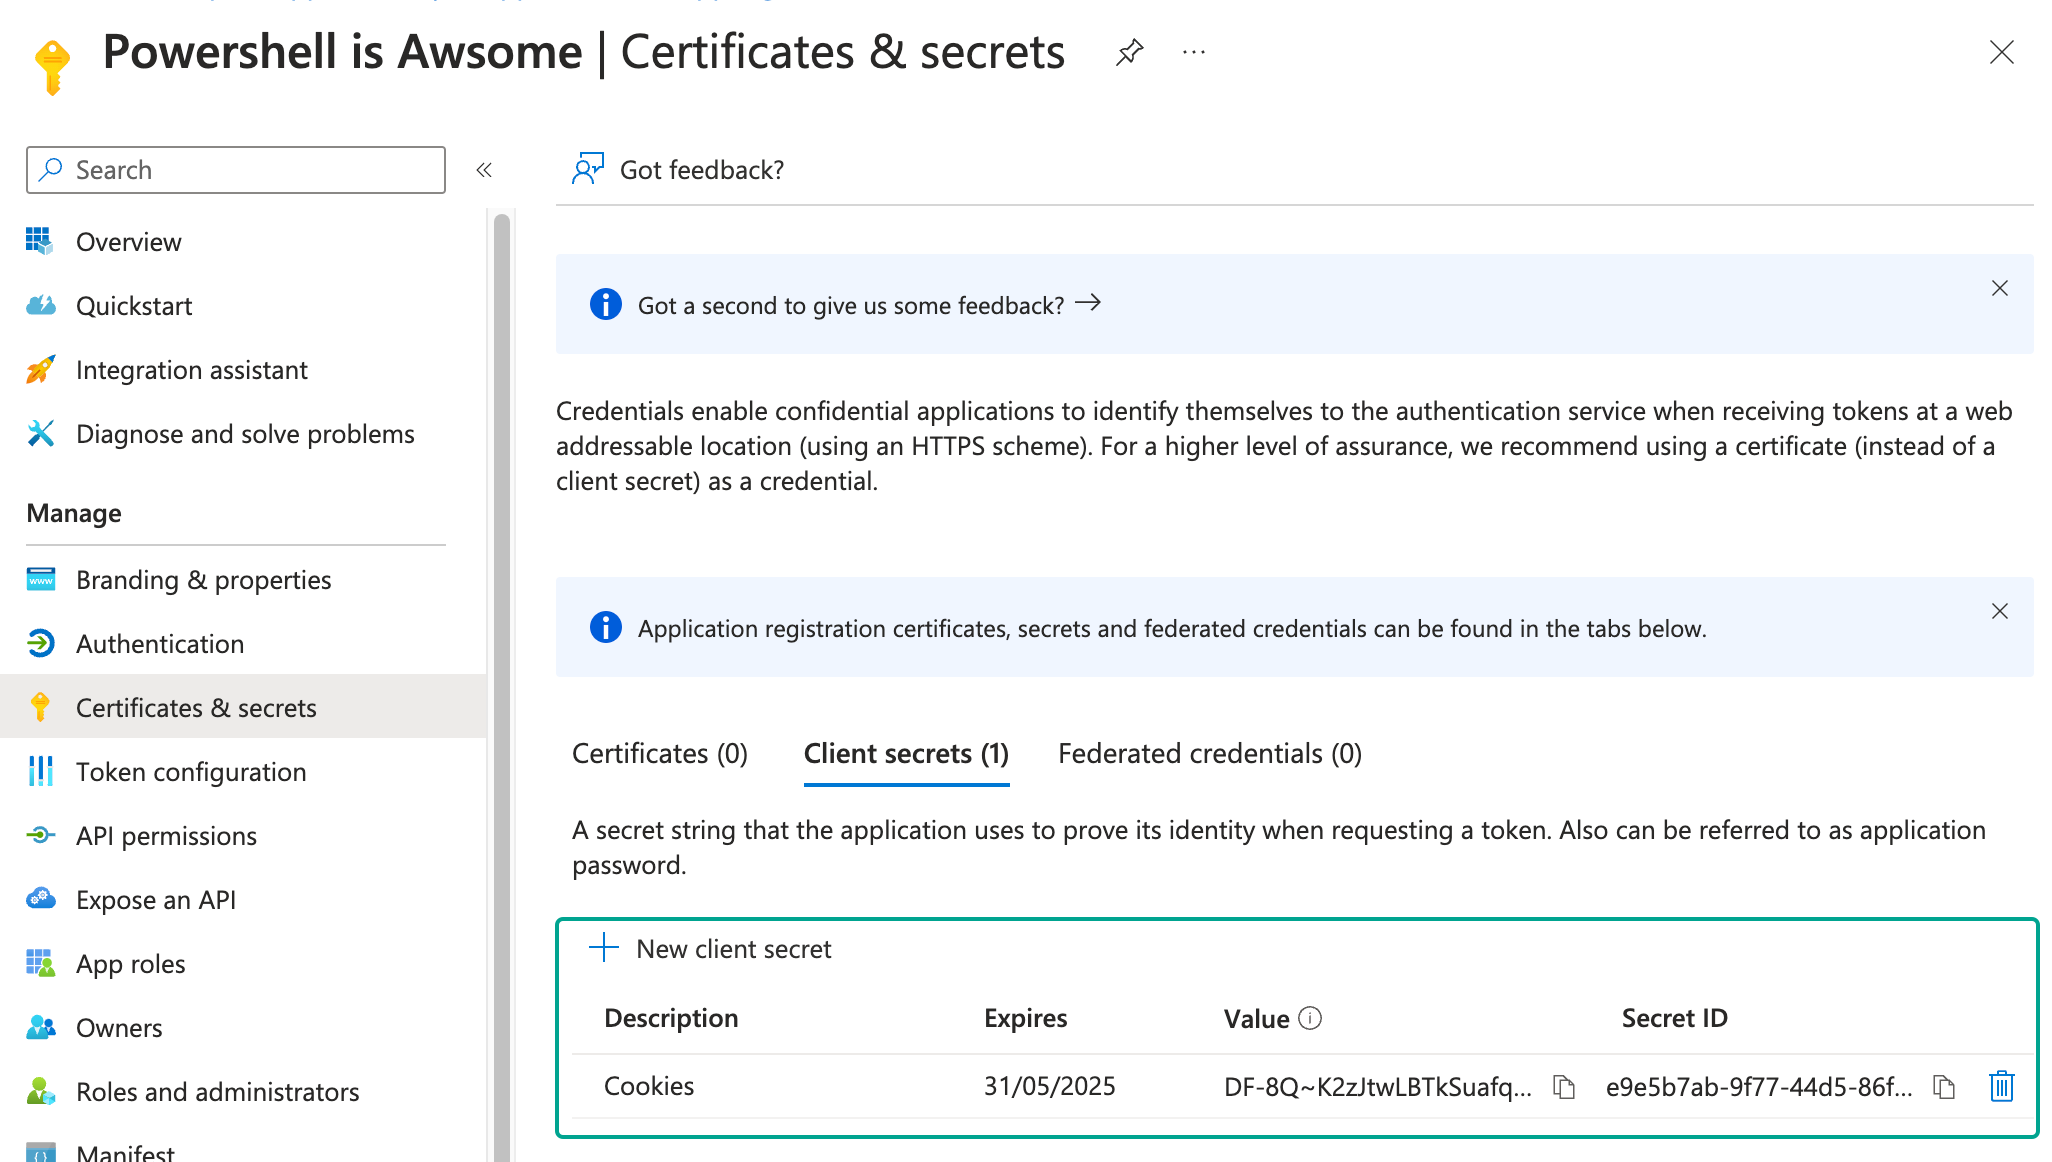Go to the Authentication page

pos(160,644)
